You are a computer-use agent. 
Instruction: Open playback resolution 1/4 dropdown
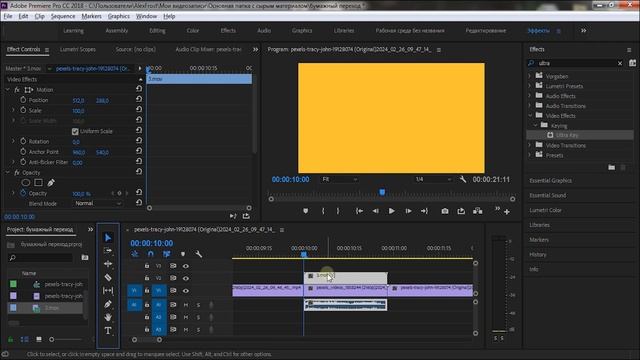(433, 179)
